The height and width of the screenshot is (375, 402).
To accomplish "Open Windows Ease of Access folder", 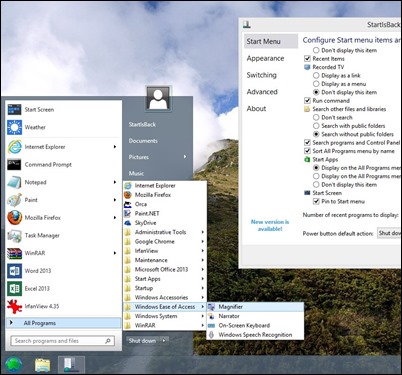I will pos(165,307).
